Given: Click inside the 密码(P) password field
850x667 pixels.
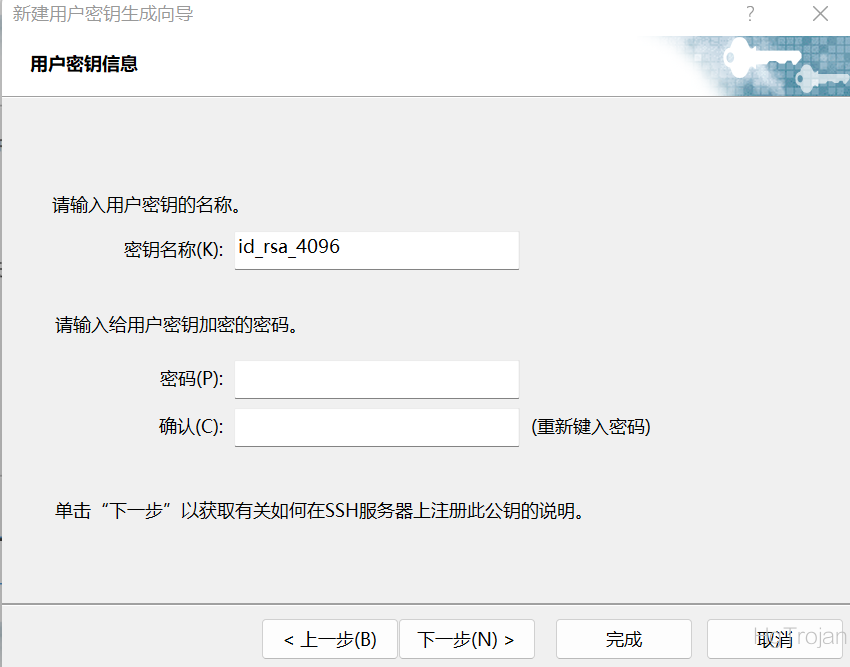Looking at the screenshot, I should (x=376, y=379).
